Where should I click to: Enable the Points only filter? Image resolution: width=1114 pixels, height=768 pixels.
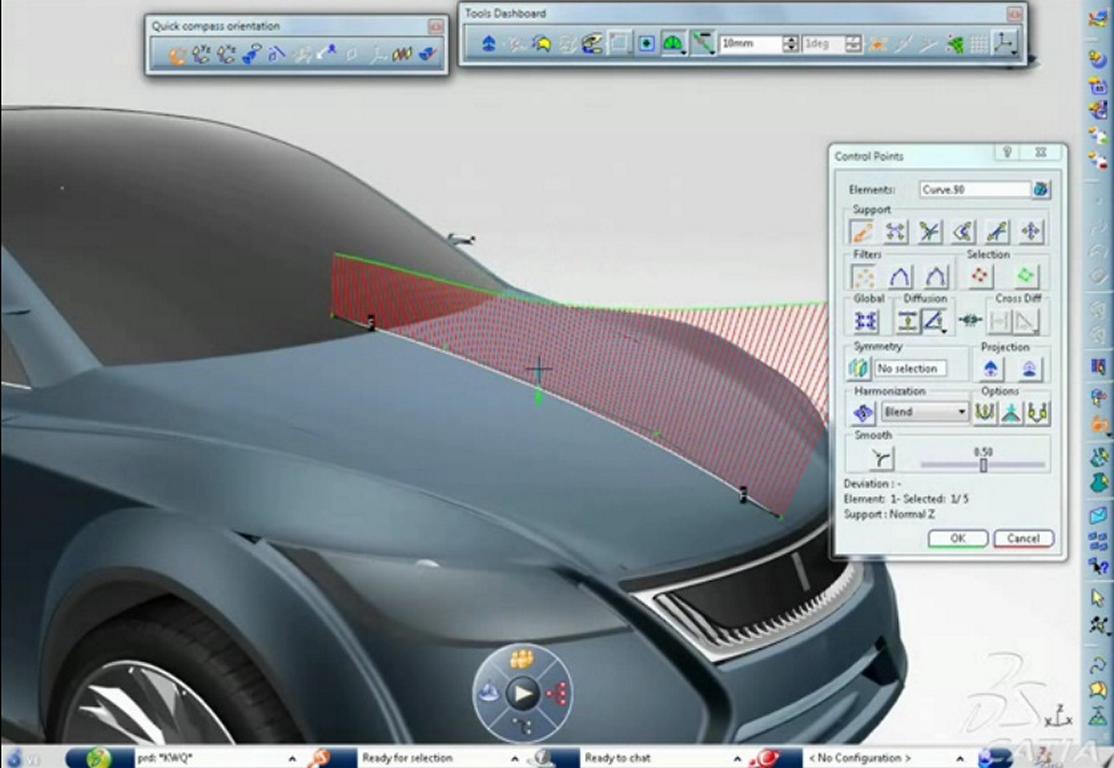pos(863,276)
